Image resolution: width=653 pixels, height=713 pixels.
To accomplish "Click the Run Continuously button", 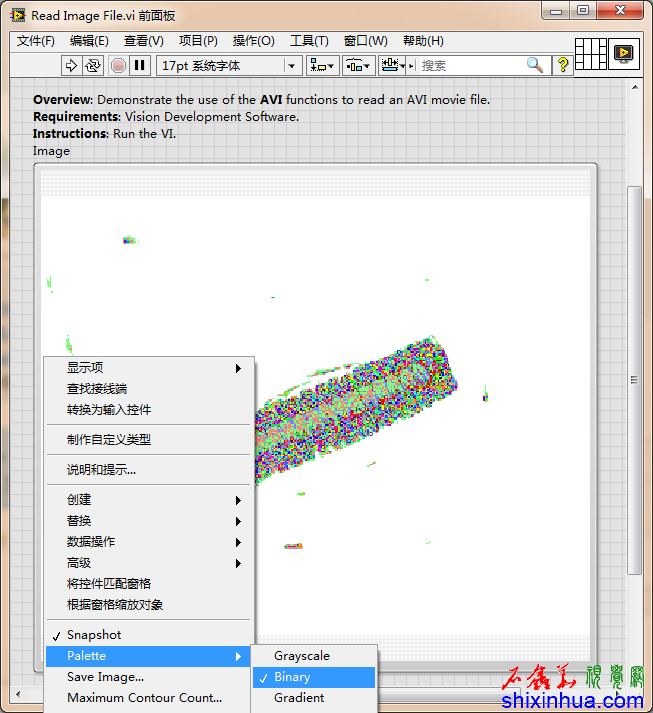I will 93,65.
